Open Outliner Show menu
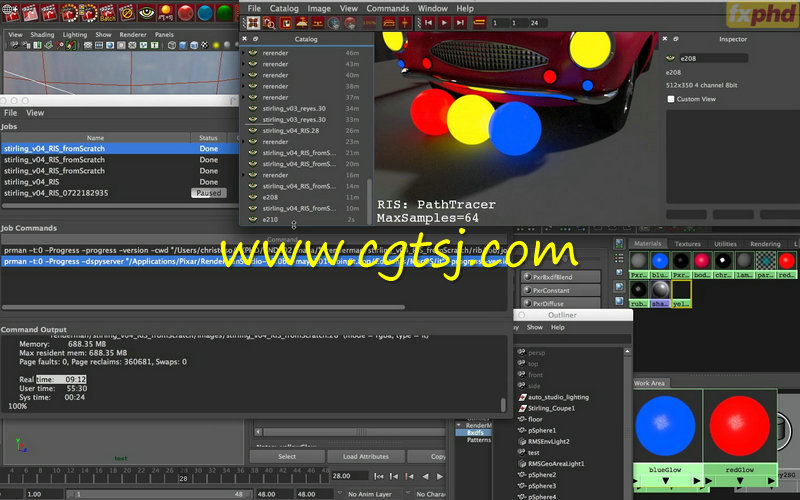 tap(535, 328)
